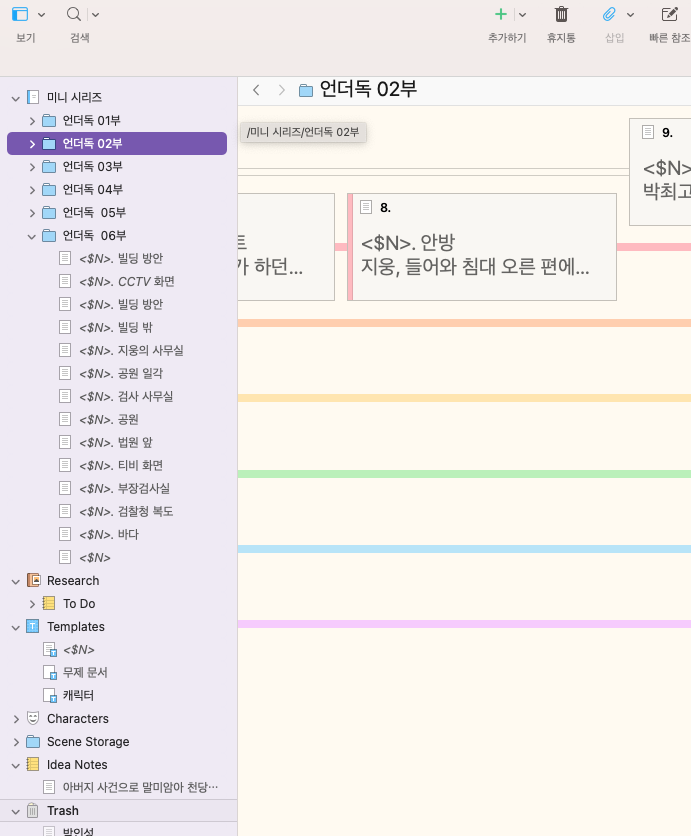Screen dimensions: 691x836
Task: Open the 삽입 dropdown arrow
Action: [630, 15]
